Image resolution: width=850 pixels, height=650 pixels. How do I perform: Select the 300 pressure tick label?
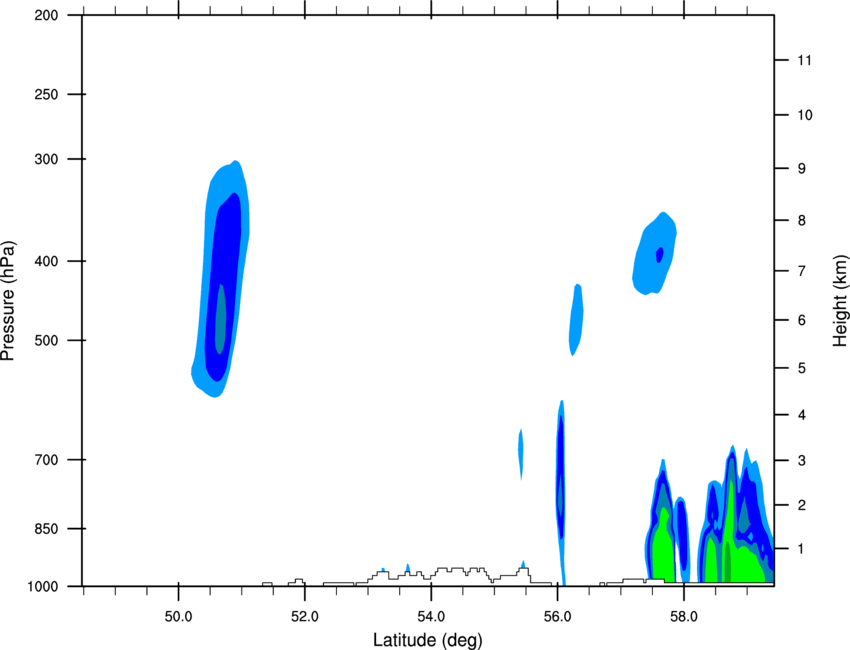point(46,159)
